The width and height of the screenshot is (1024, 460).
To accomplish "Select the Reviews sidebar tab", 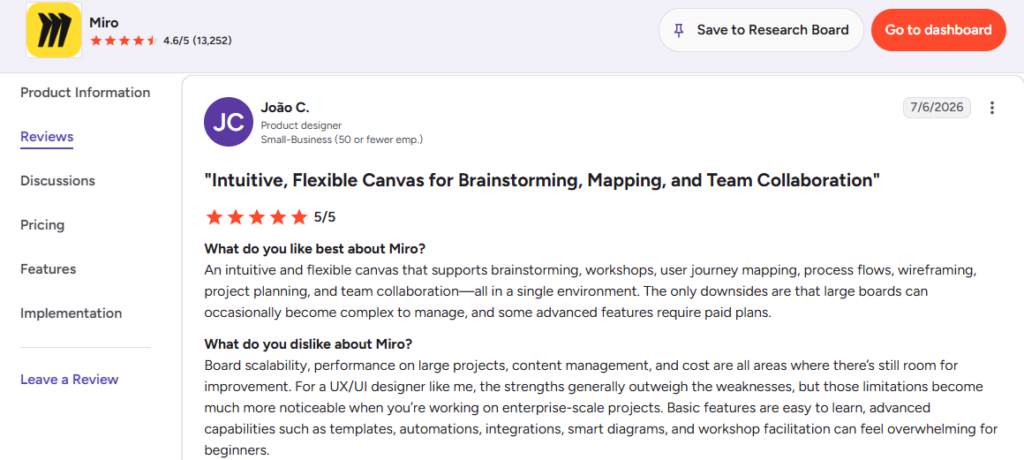I will (x=46, y=137).
